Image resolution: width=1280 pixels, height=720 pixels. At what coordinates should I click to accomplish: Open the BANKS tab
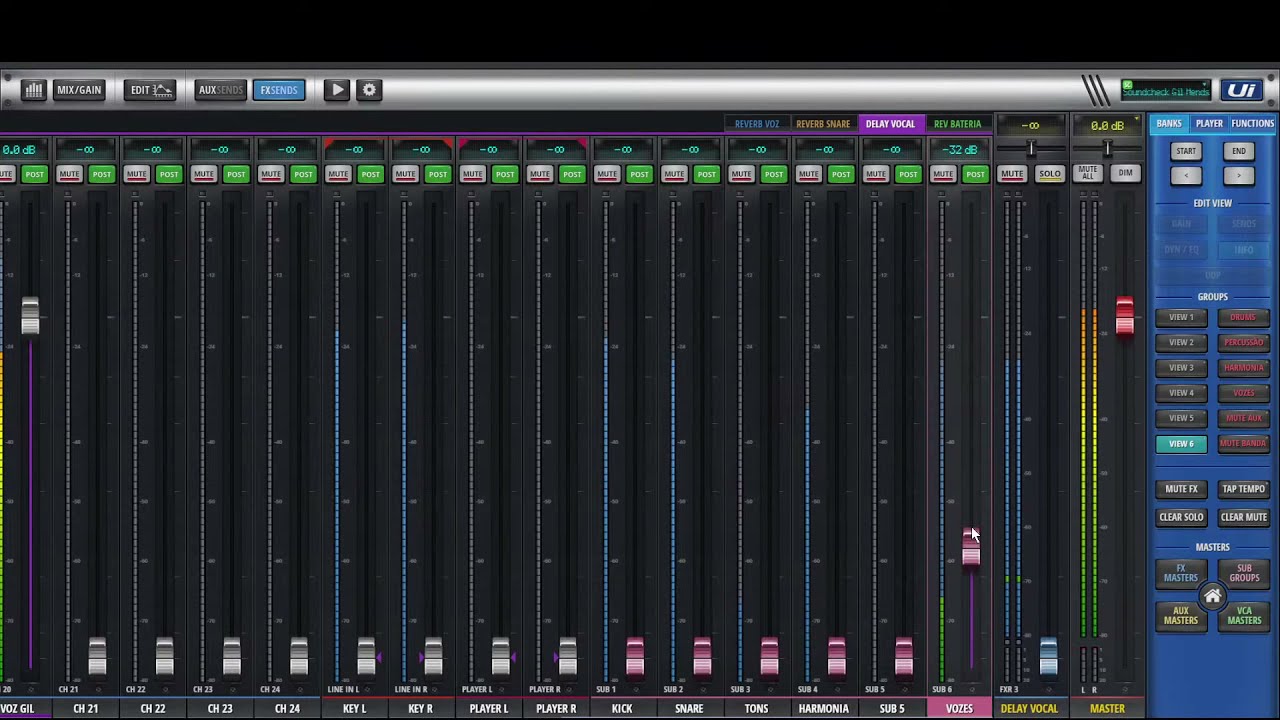tap(1169, 124)
